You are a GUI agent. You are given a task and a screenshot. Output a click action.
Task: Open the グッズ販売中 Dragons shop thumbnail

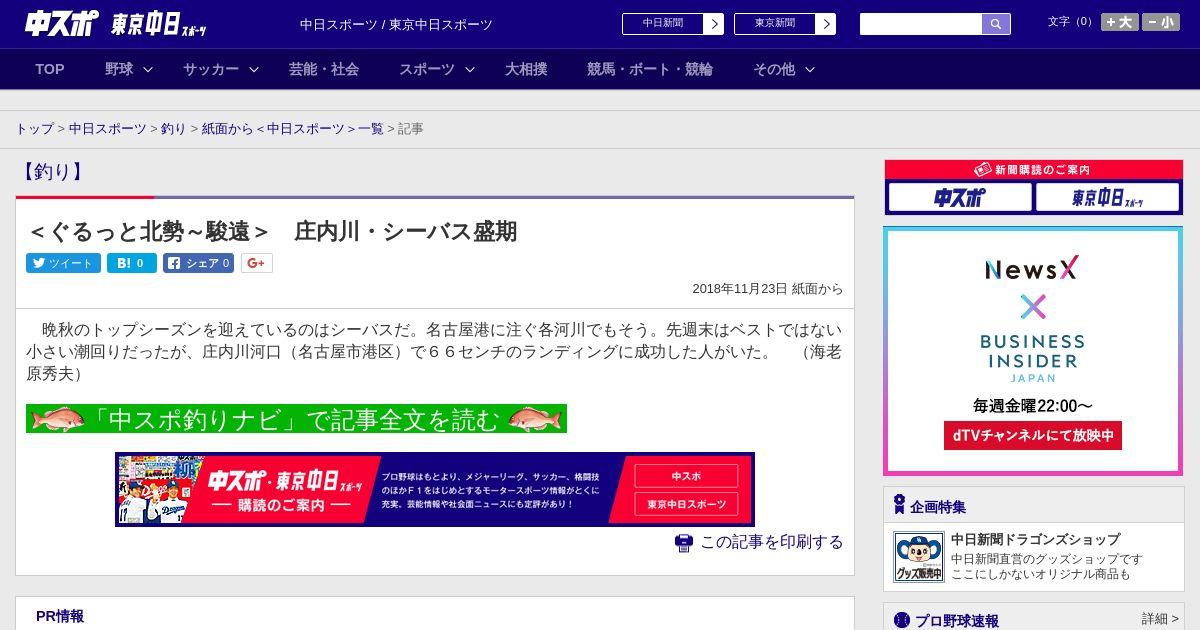tap(919, 557)
